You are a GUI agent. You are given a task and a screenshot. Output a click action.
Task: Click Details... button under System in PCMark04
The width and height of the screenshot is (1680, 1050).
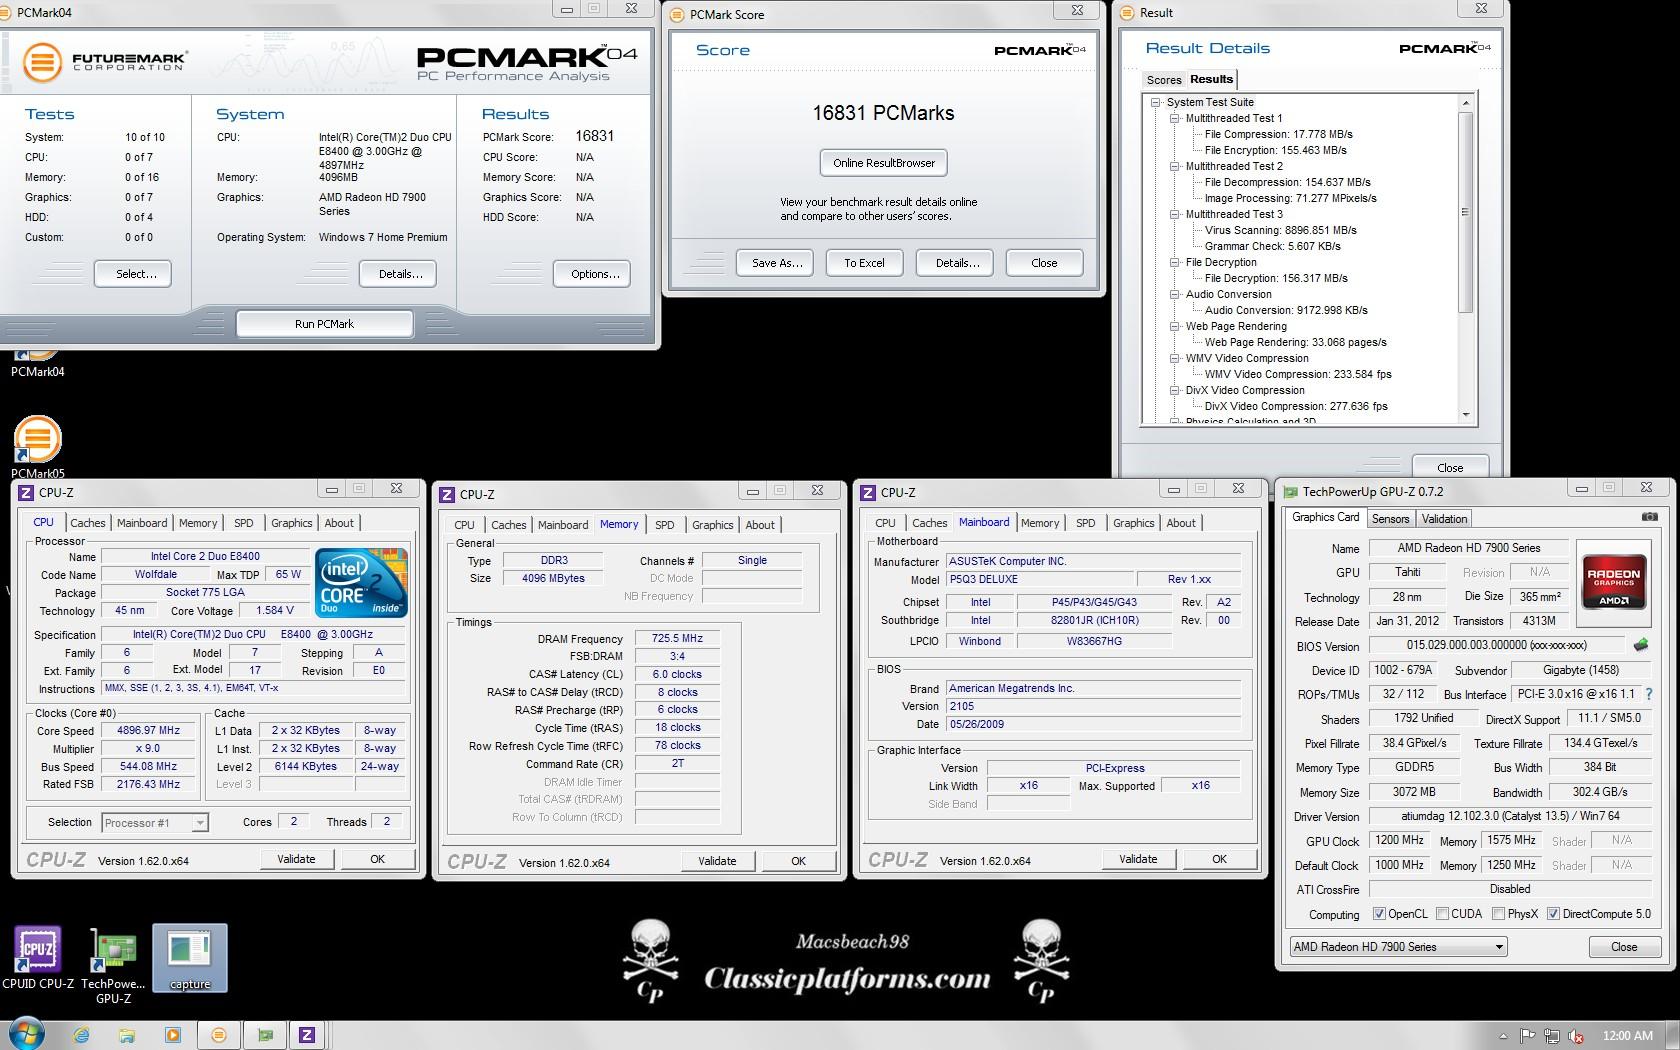pos(400,274)
